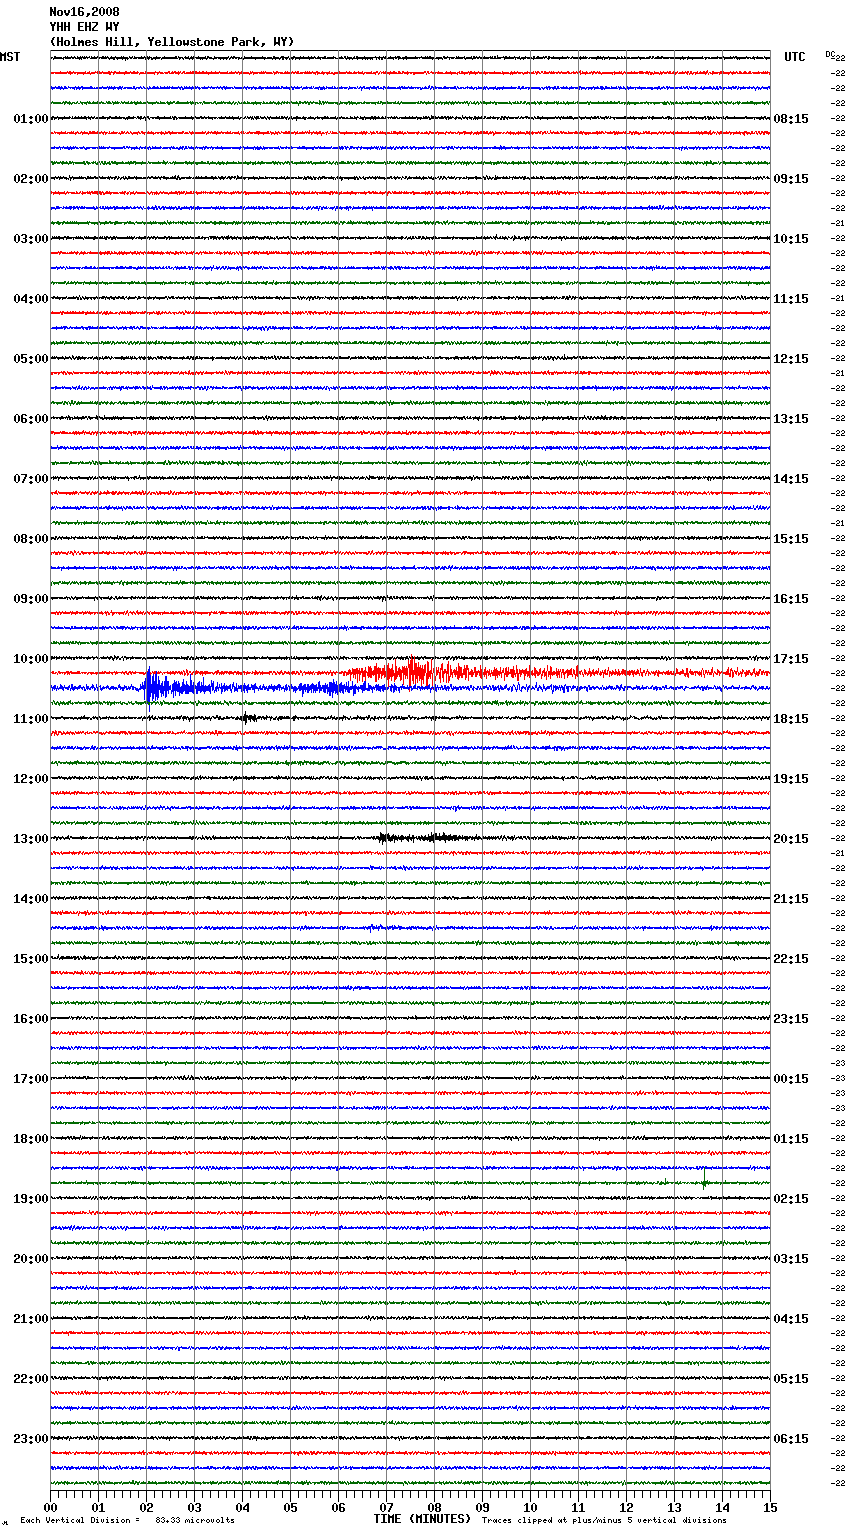
Task: Click minute label '12' on the bottom axis
Action: (626, 1507)
